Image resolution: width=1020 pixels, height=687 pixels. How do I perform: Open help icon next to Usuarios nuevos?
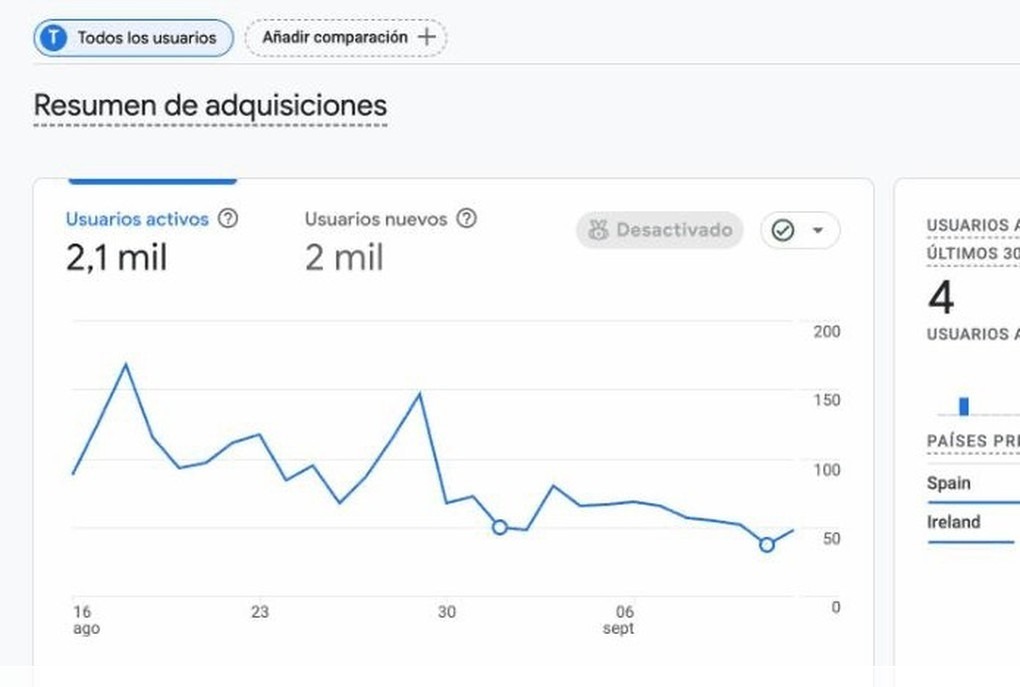tap(466, 218)
